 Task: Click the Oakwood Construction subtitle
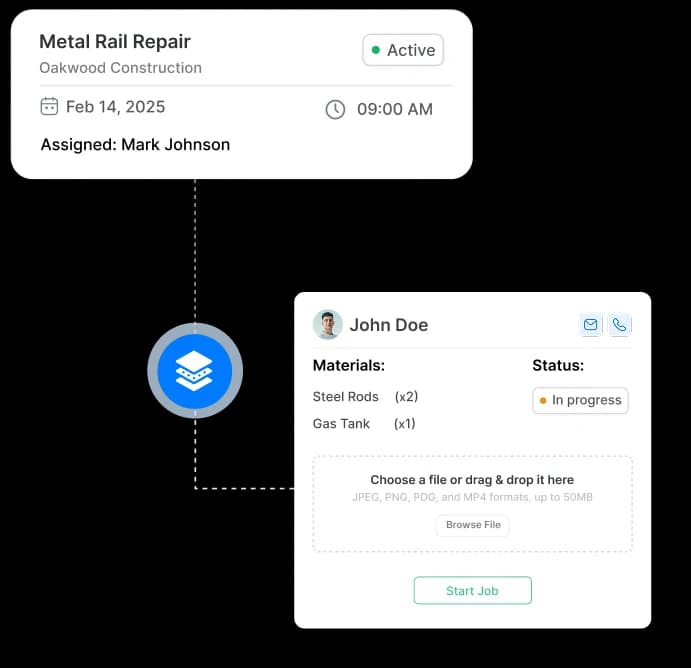click(120, 68)
